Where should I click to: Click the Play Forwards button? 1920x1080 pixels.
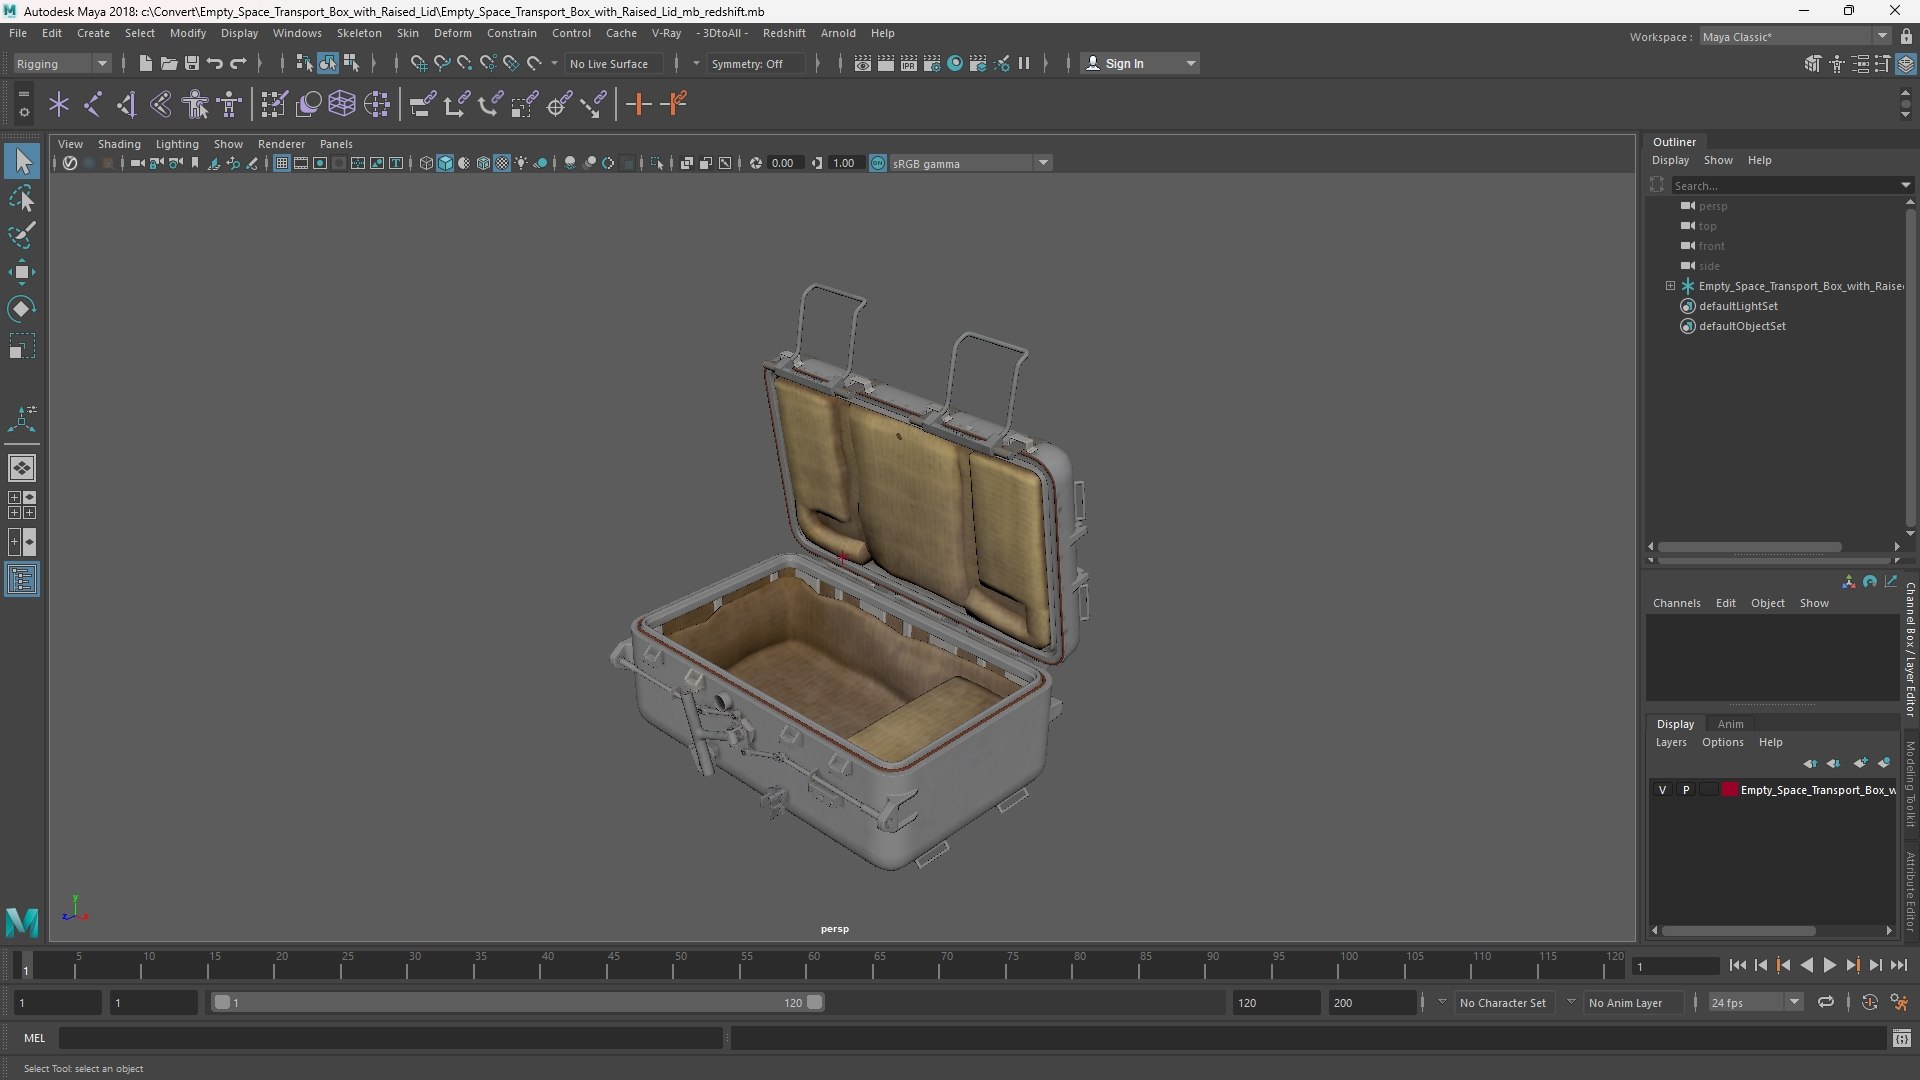[x=1829, y=965]
